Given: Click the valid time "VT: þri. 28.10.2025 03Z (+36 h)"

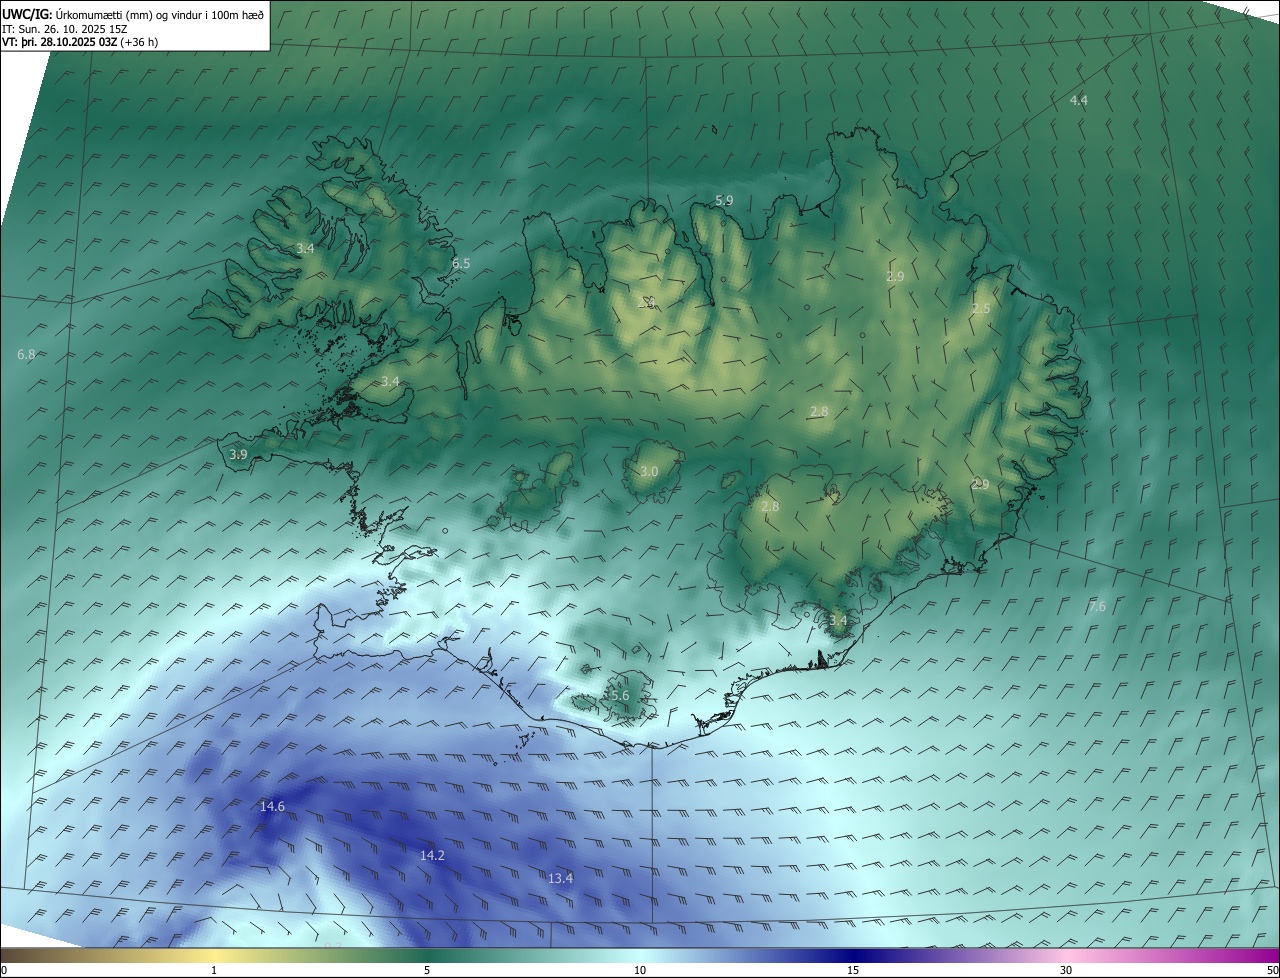Looking at the screenshot, I should [80, 42].
